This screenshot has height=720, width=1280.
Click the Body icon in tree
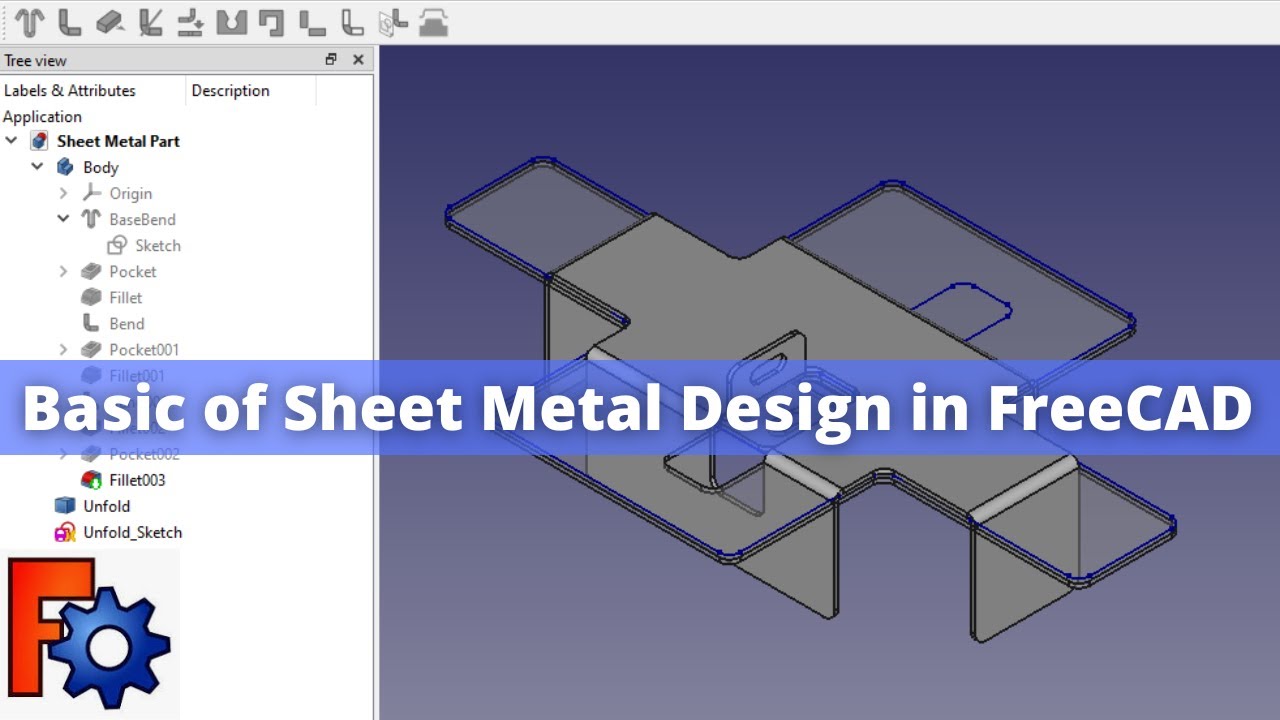(x=65, y=167)
